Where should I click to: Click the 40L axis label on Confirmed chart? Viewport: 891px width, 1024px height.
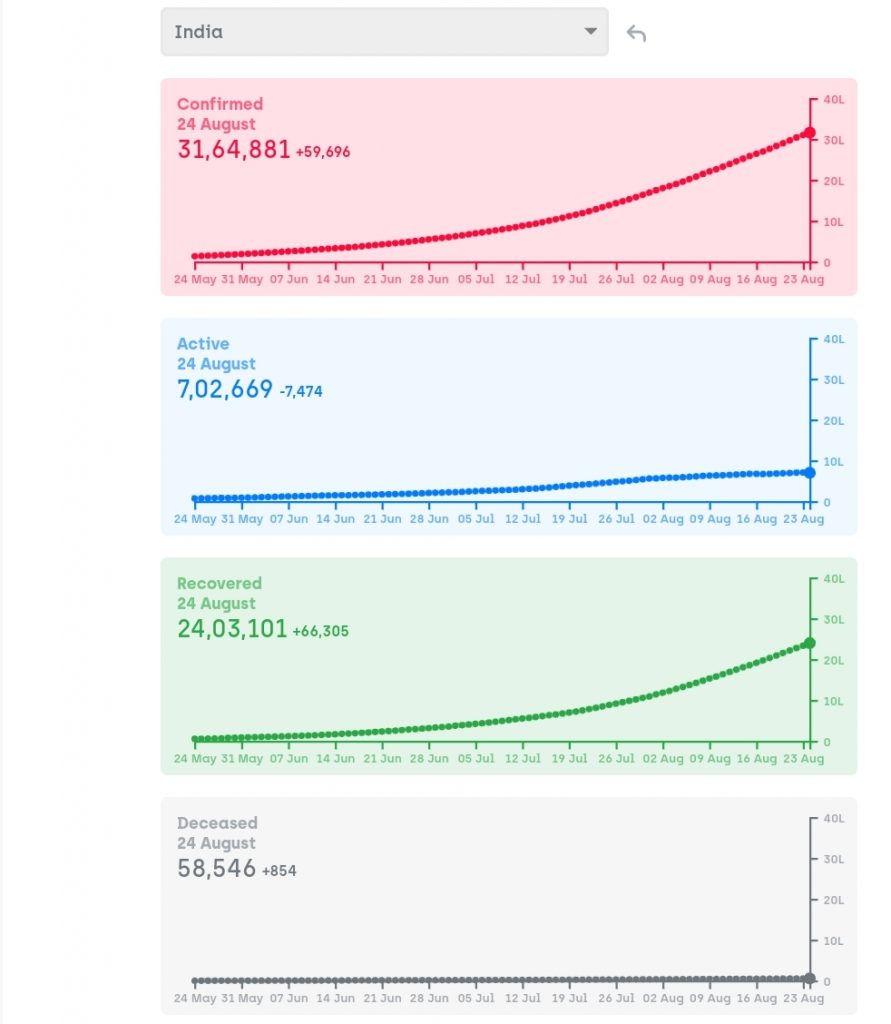(x=834, y=99)
